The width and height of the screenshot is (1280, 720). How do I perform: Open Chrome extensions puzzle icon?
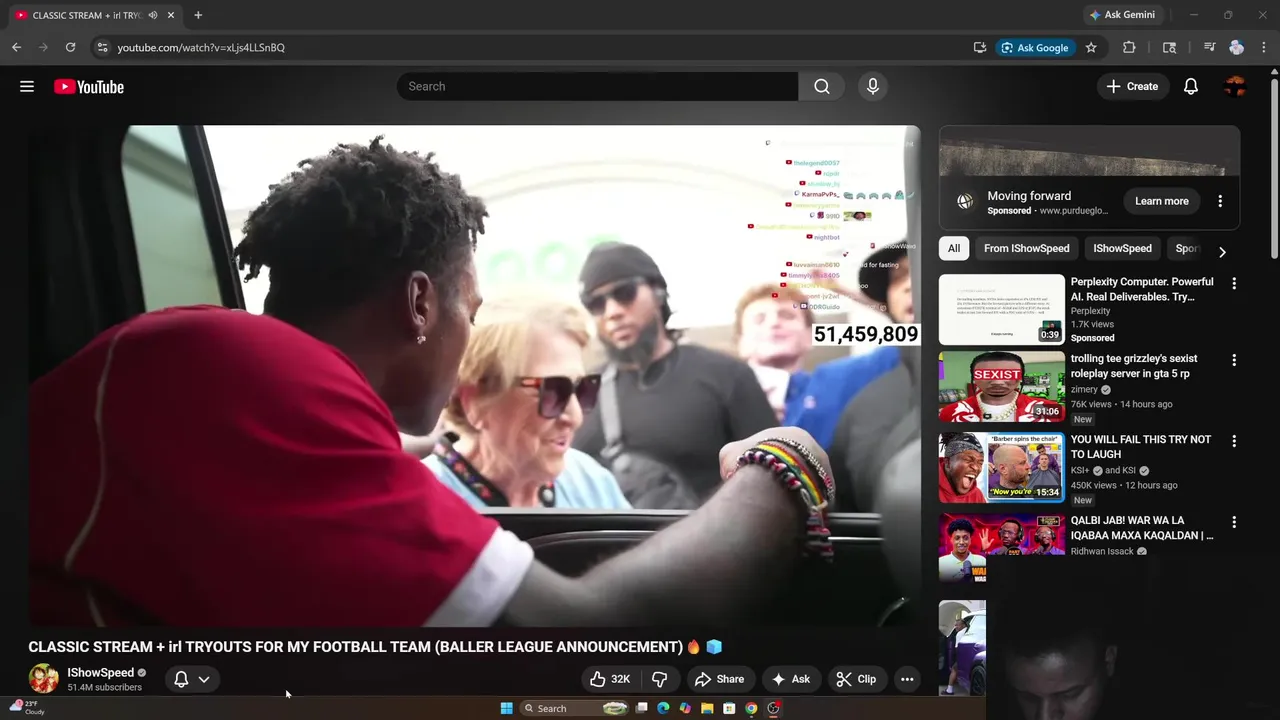(x=1129, y=47)
